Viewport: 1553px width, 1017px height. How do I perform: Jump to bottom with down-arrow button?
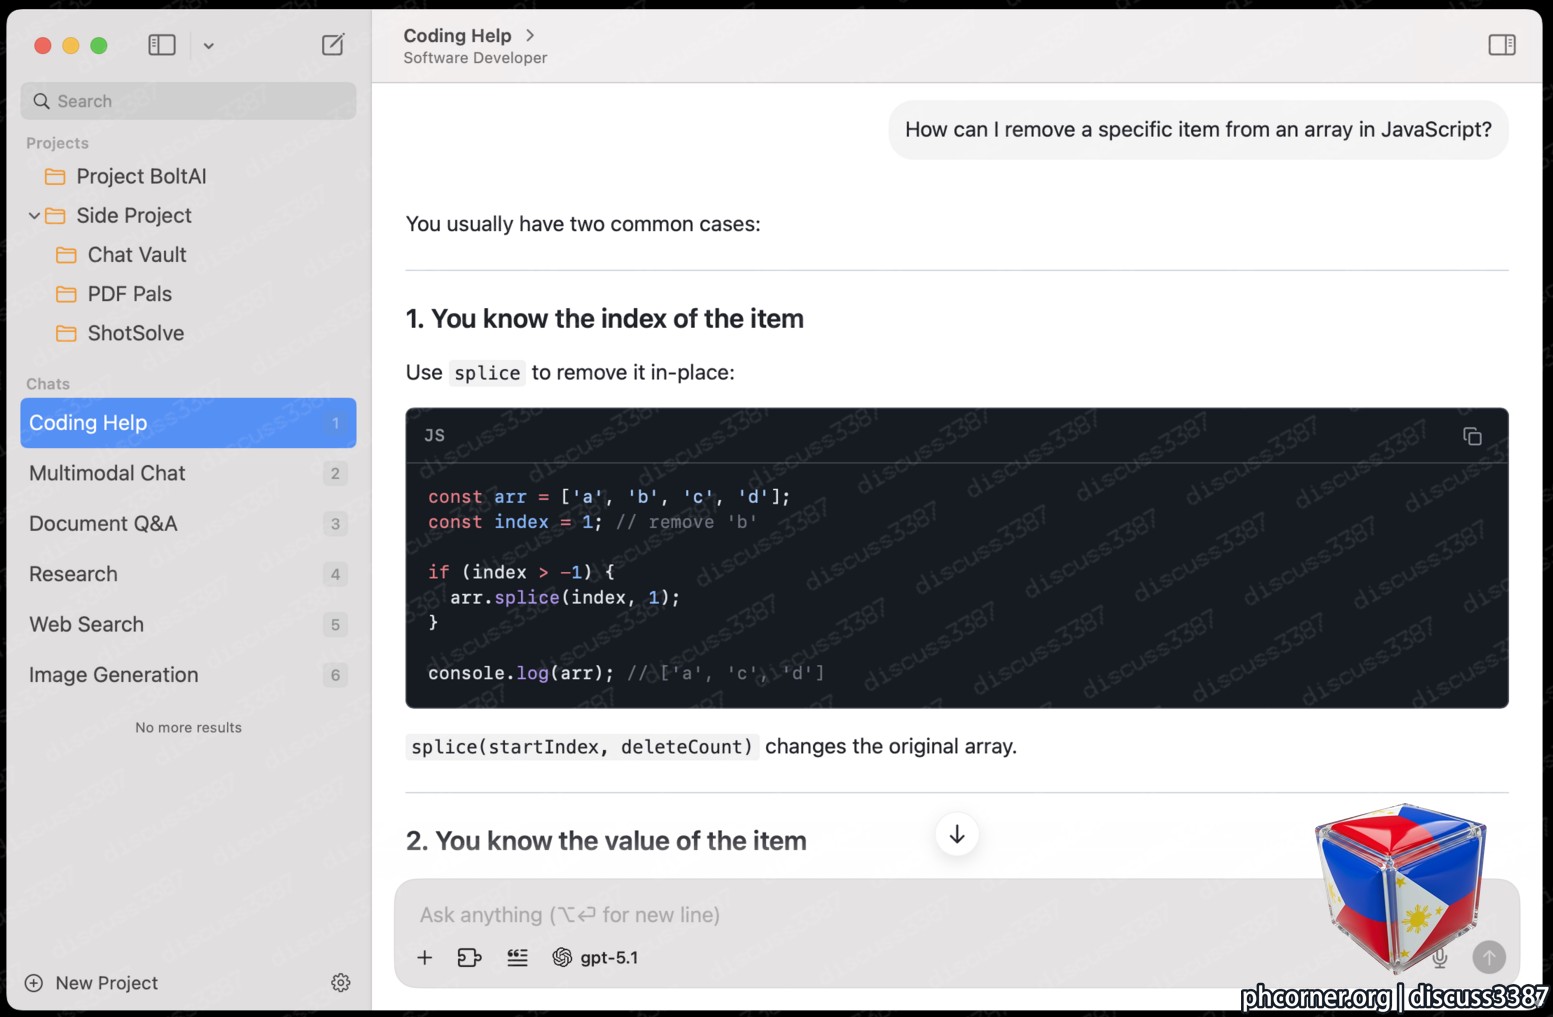coord(957,834)
